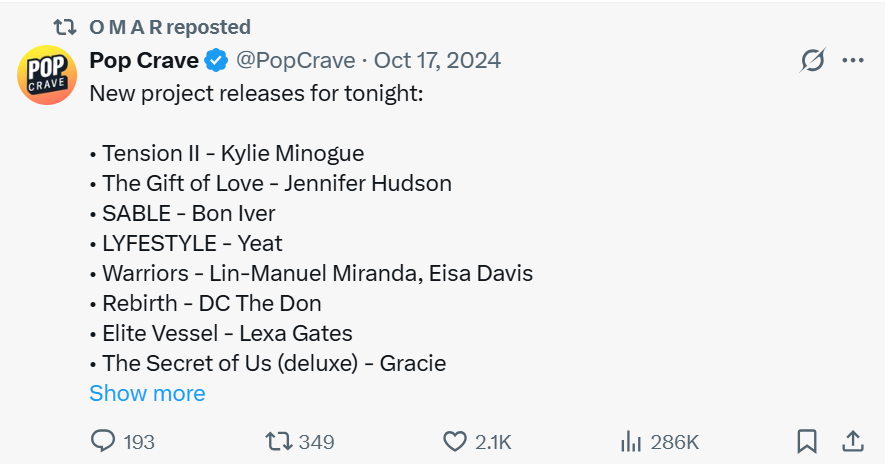Open the three-dot more options menu
The image size is (885, 464).
tap(852, 61)
